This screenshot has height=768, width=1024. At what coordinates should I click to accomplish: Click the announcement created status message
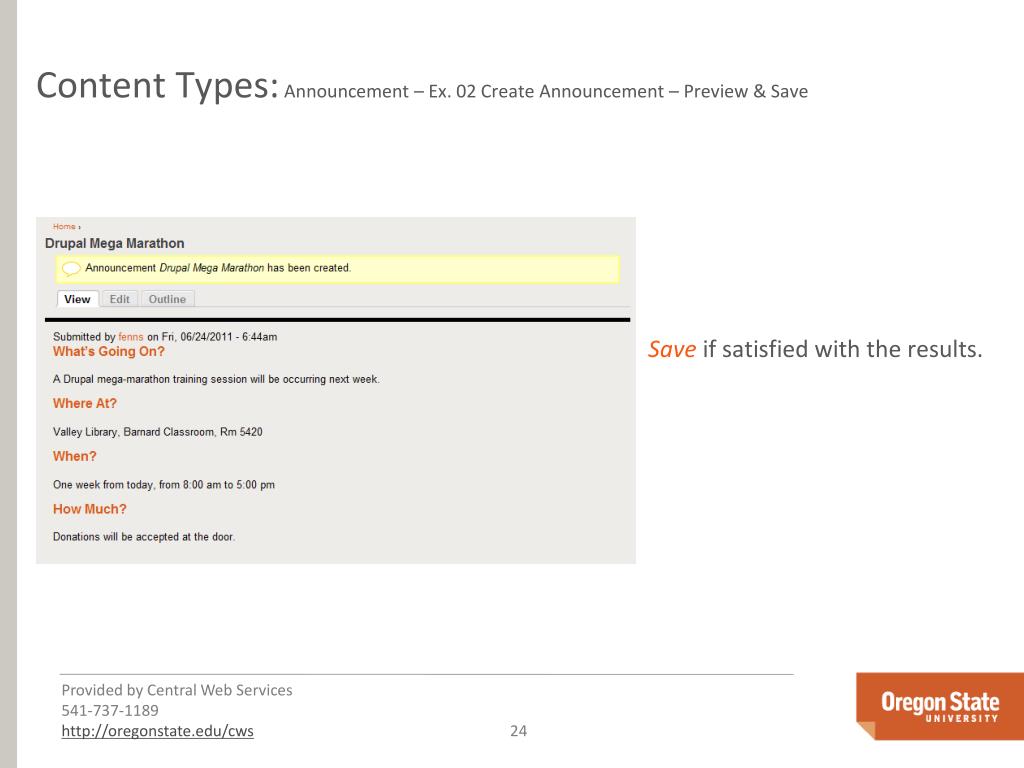click(338, 268)
